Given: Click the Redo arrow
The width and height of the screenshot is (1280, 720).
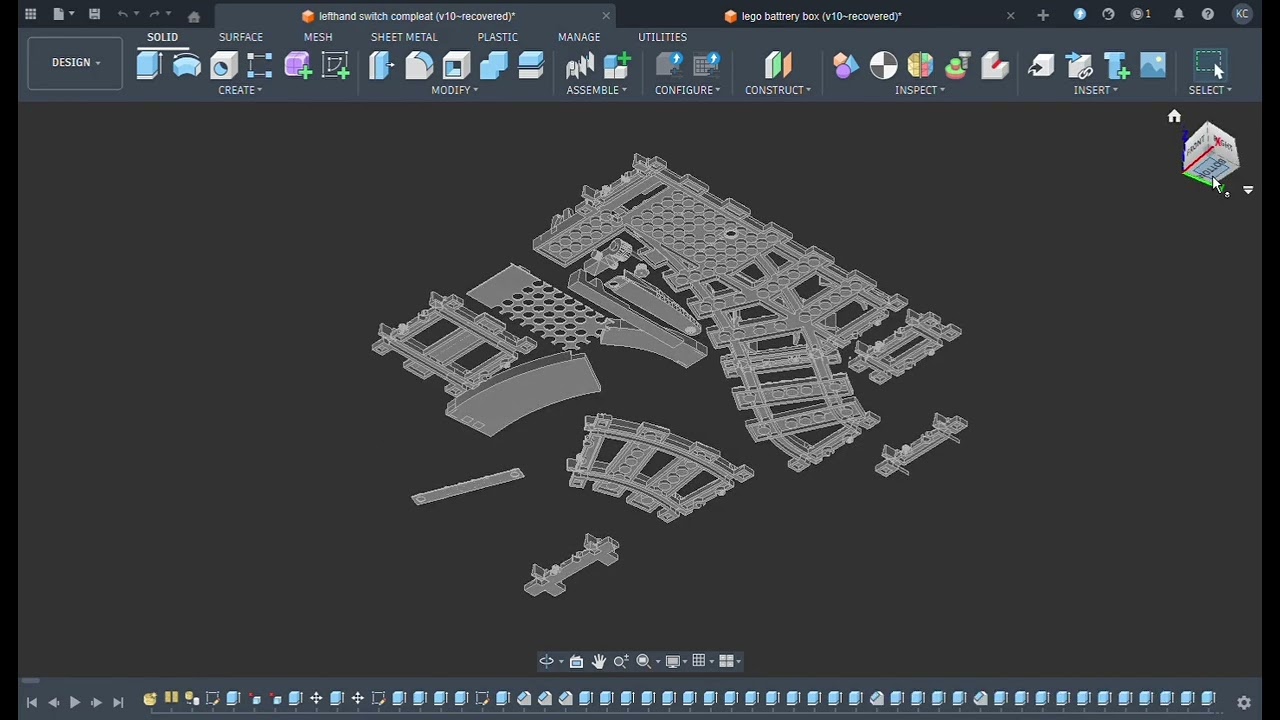Looking at the screenshot, I should tap(154, 14).
